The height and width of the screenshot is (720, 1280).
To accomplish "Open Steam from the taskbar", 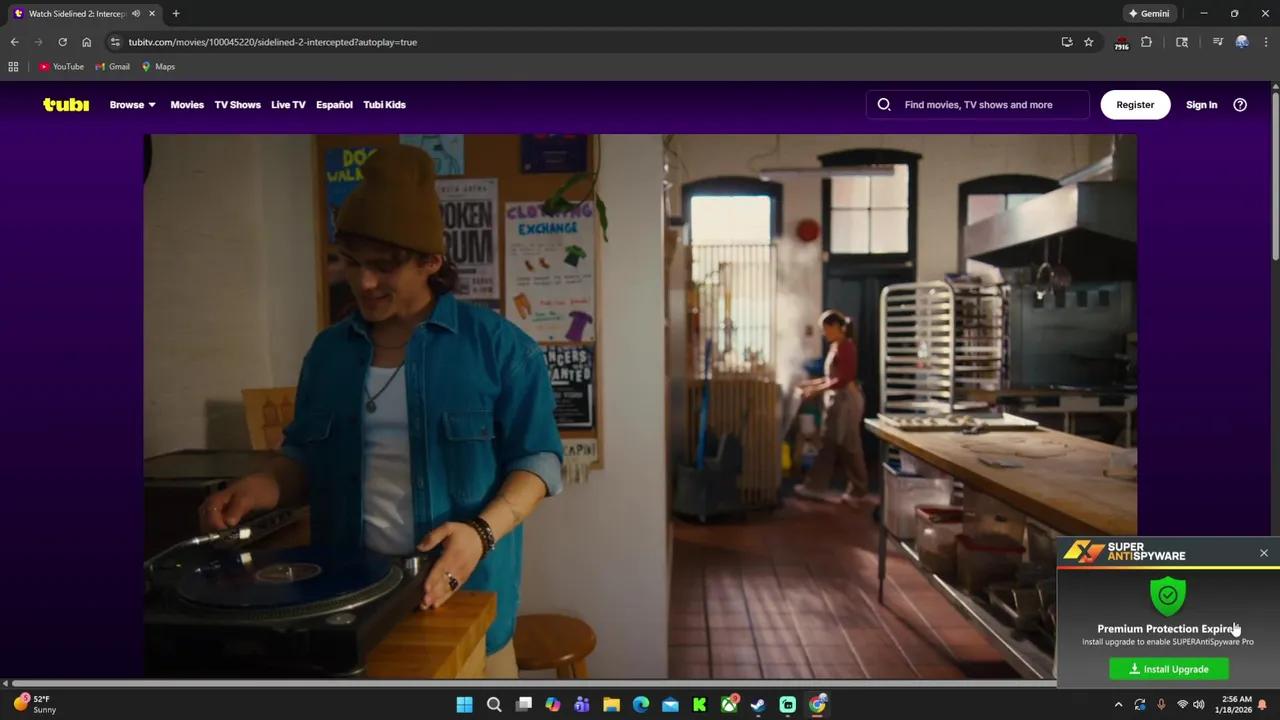I will (x=758, y=705).
